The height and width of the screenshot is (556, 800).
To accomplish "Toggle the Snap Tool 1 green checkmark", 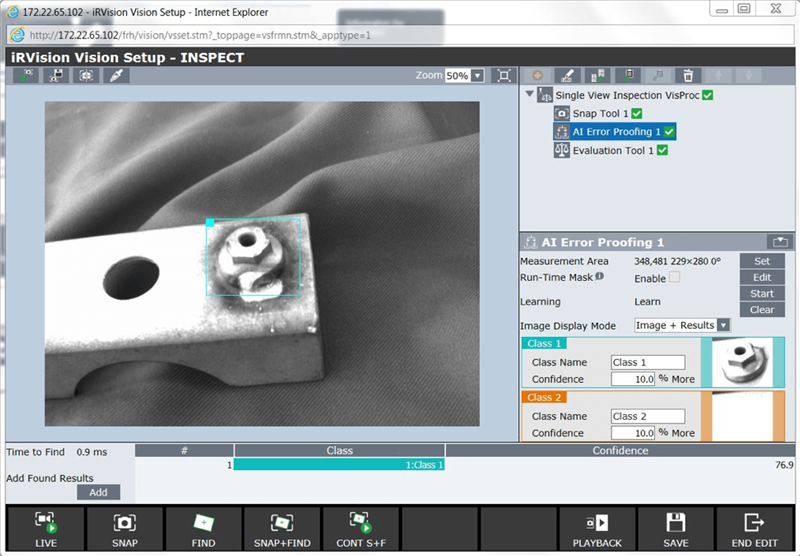I will [637, 114].
